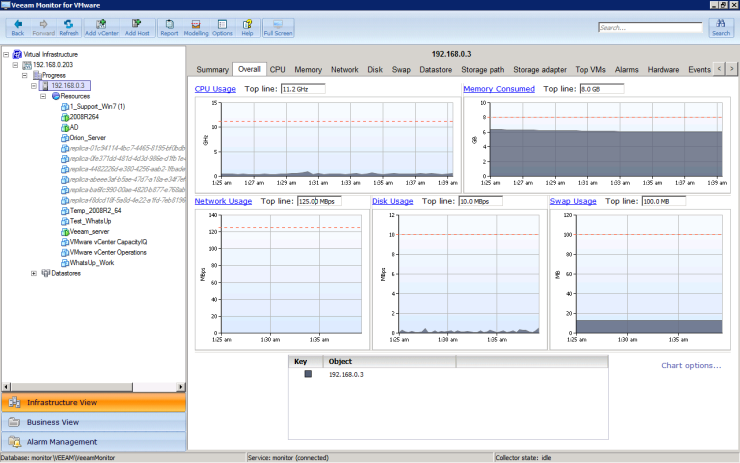Screen dimensions: 740x463
Task: Open the Alarms tab
Action: coord(627,69)
